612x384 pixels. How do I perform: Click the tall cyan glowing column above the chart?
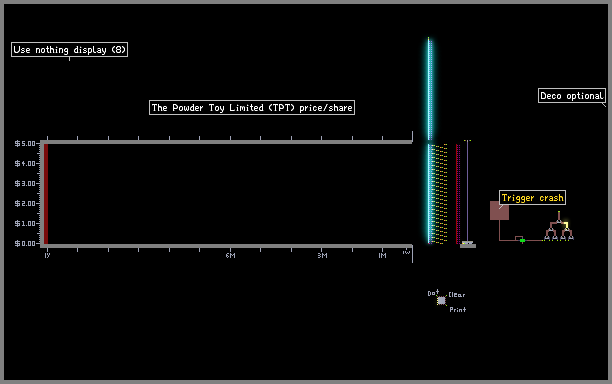point(430,89)
